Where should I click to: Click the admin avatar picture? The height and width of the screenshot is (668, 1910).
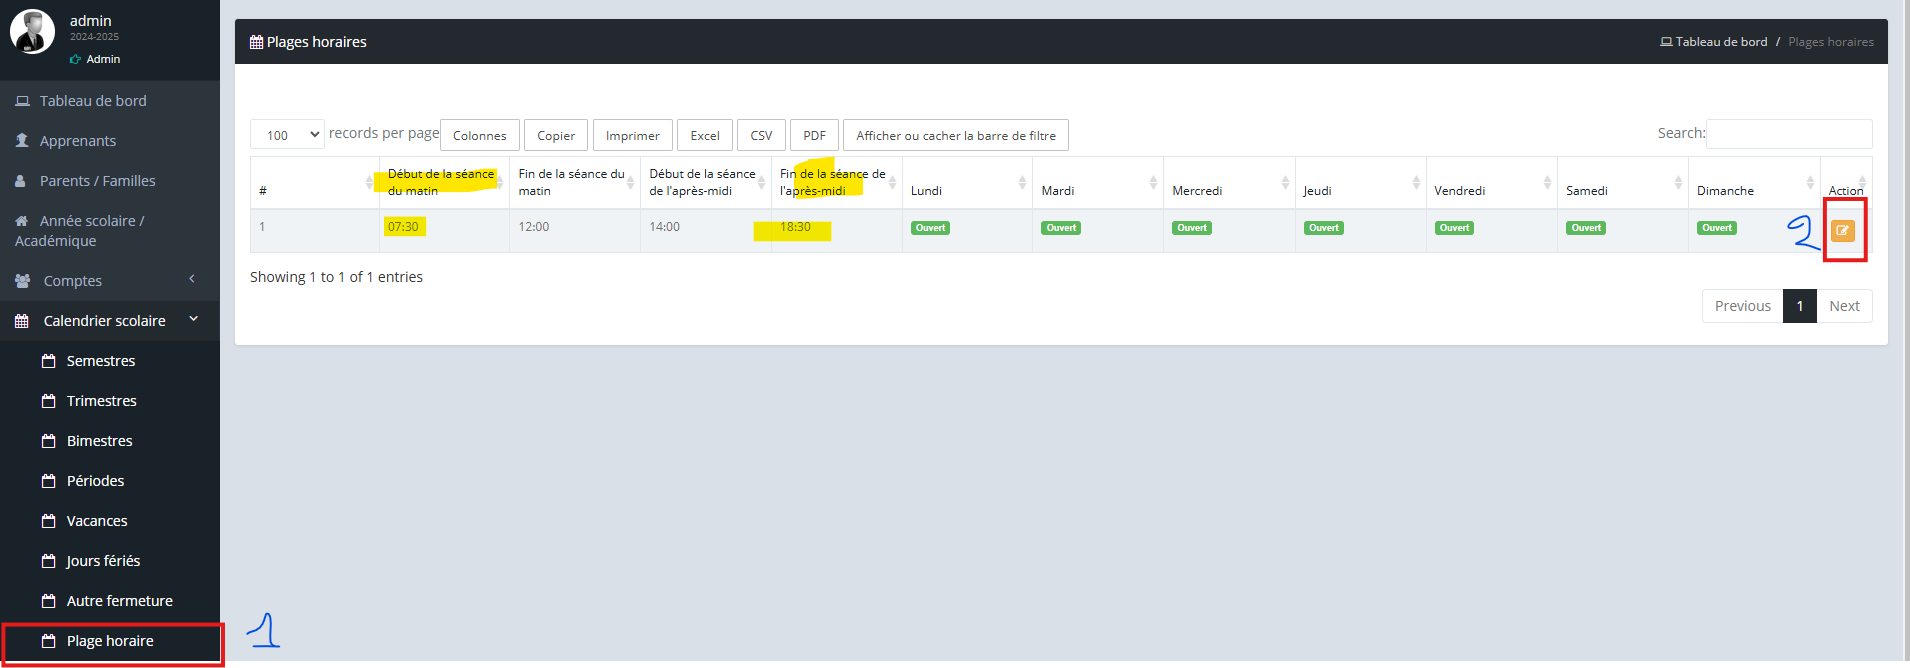click(32, 31)
